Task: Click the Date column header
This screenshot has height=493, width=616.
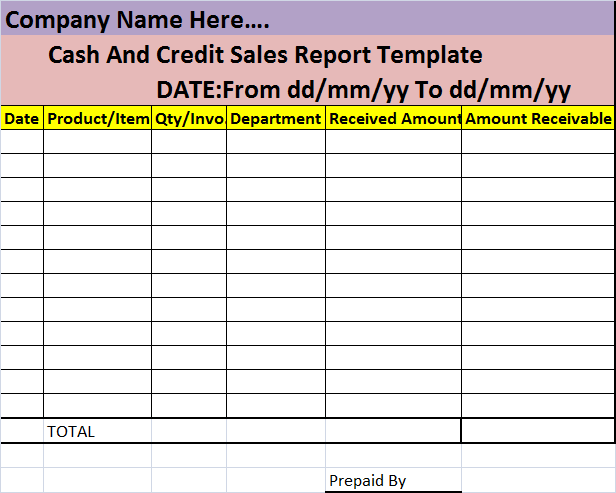Action: (22, 118)
